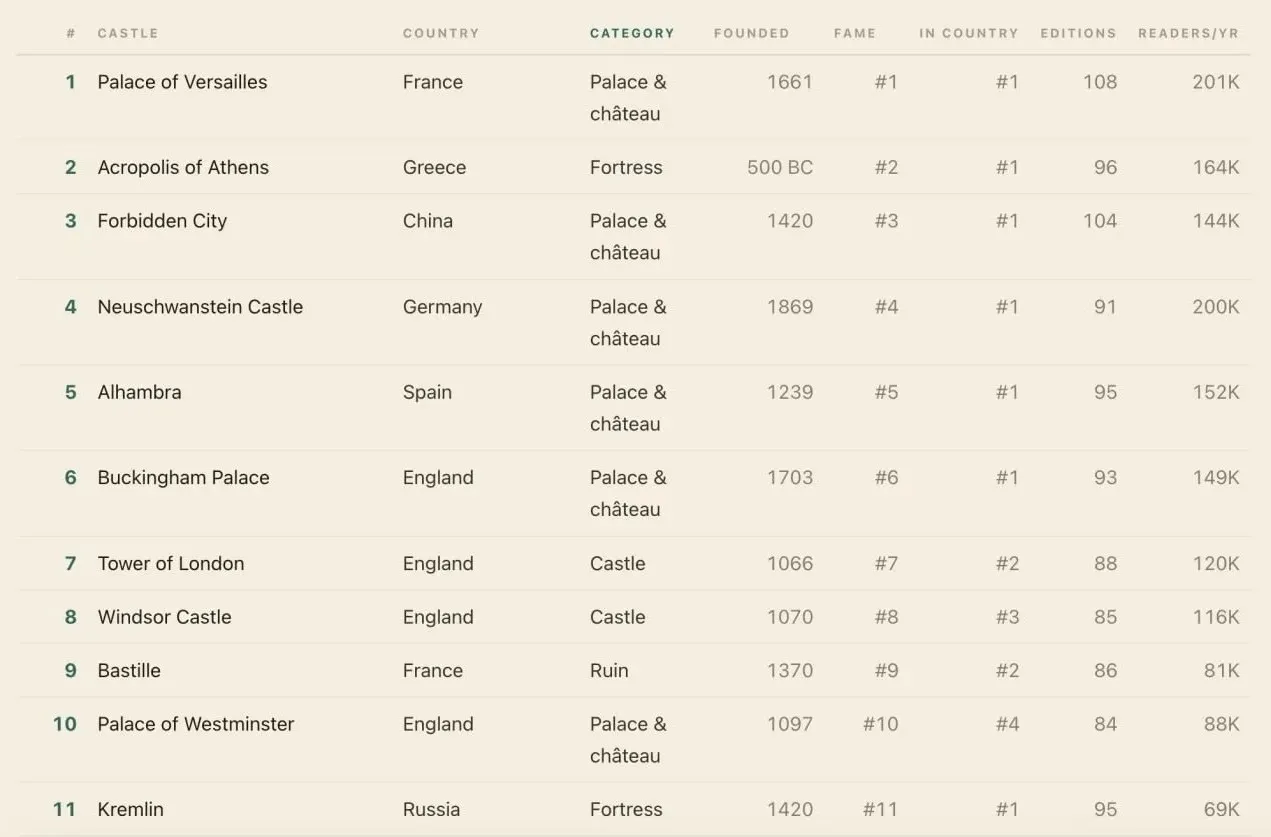
Task: Click the # rank column header
Action: 71,33
